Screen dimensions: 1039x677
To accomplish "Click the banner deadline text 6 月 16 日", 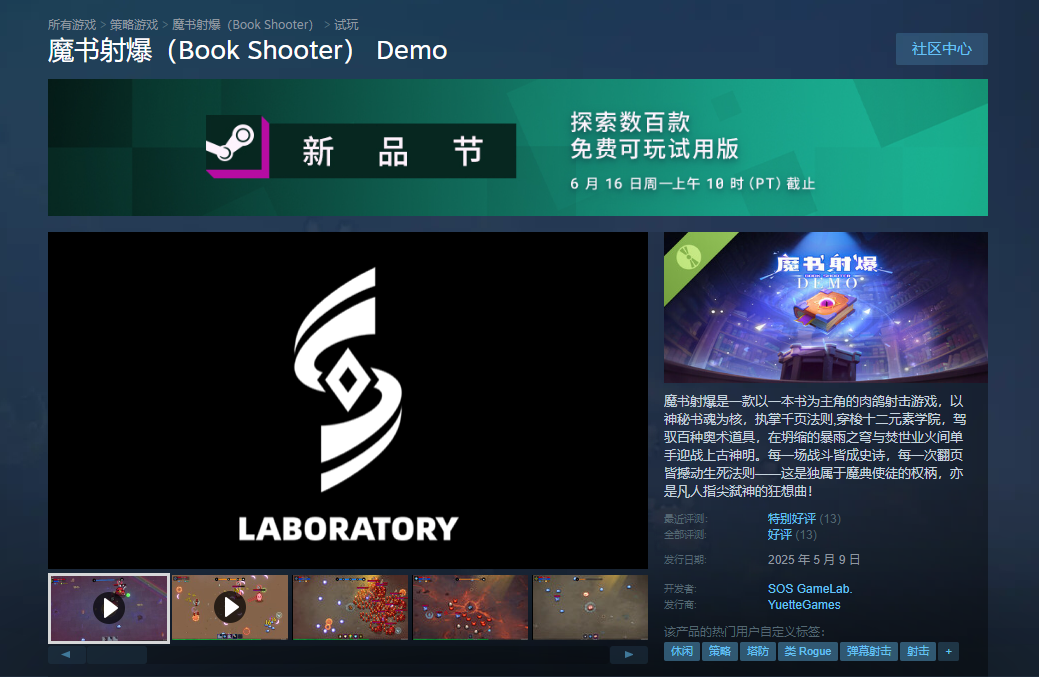I will (692, 183).
